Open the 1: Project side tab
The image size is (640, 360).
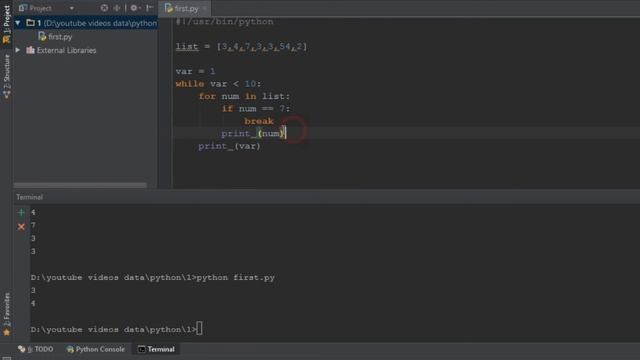(x=7, y=24)
